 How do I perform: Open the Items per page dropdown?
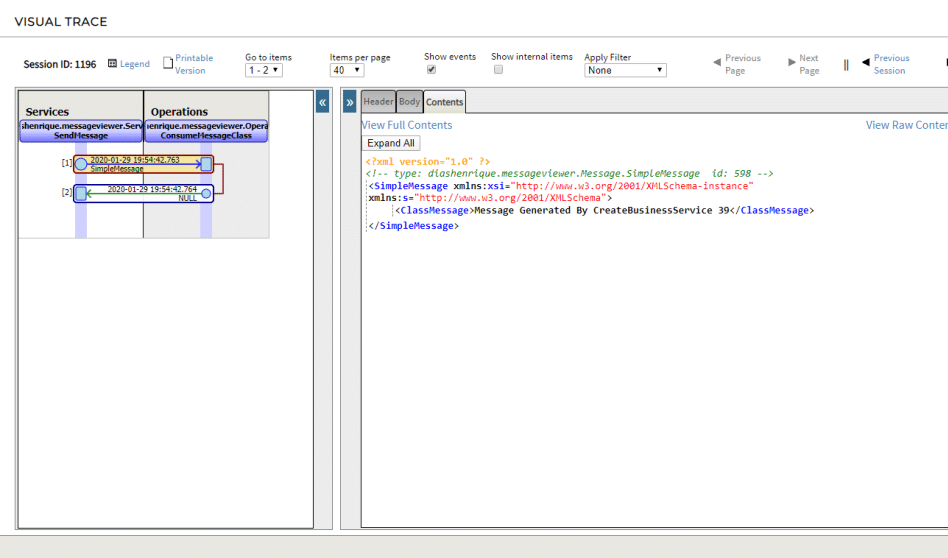346,70
